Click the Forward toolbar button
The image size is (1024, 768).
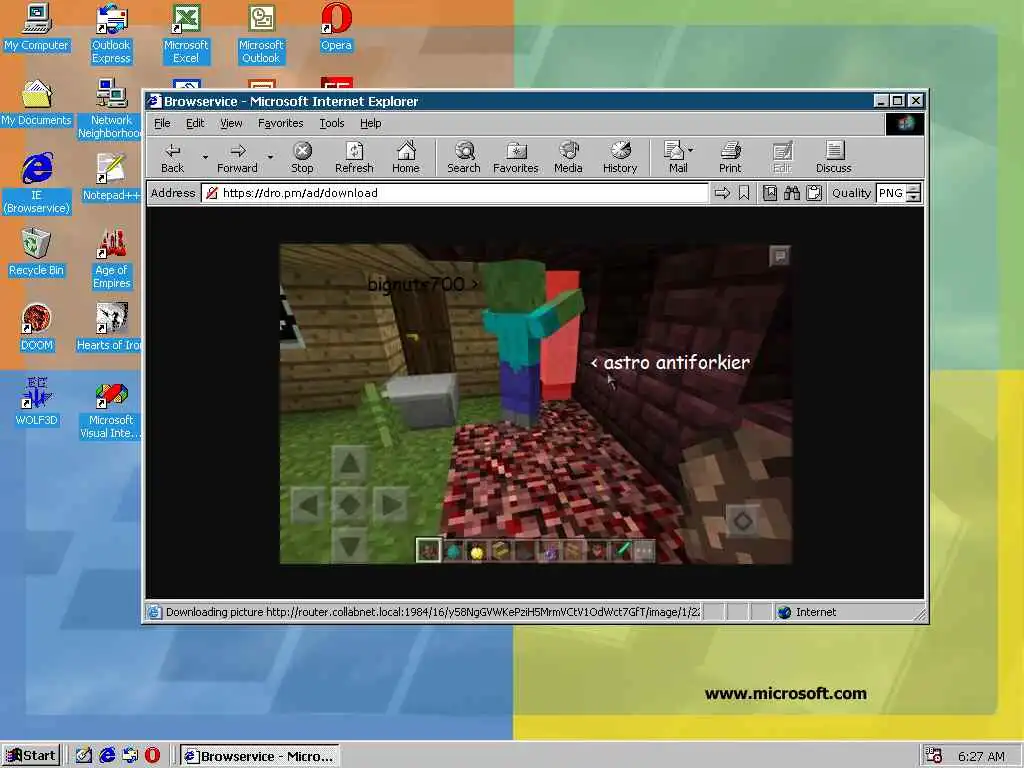[237, 157]
